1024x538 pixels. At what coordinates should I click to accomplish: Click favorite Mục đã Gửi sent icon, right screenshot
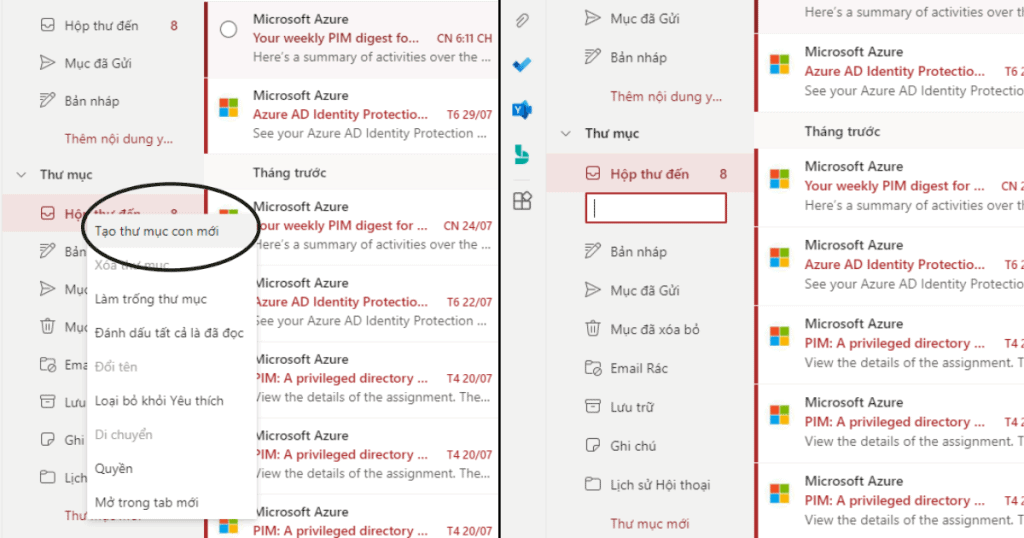pyautogui.click(x=592, y=18)
